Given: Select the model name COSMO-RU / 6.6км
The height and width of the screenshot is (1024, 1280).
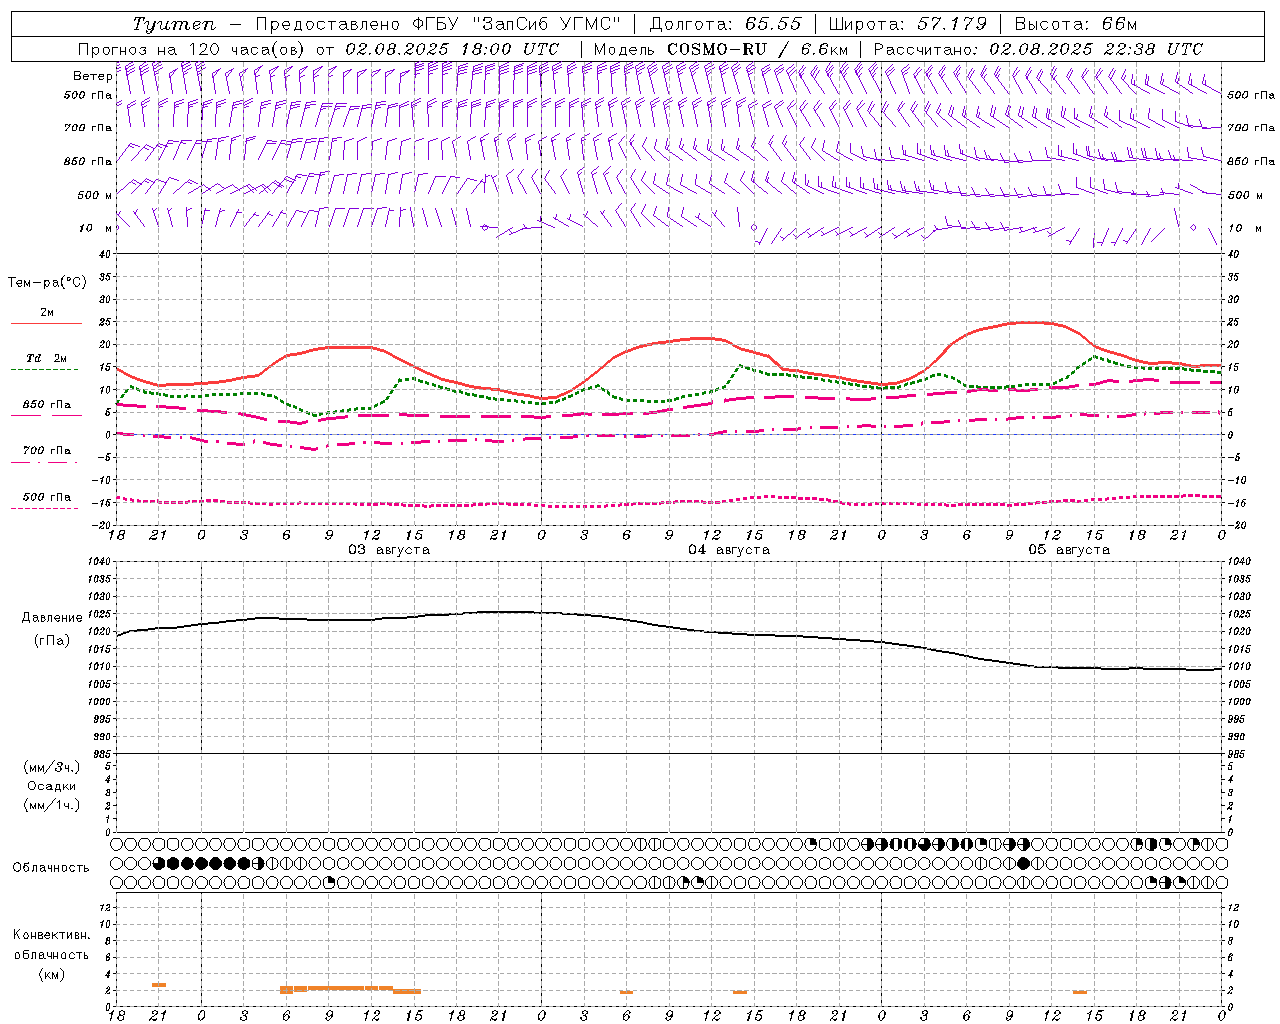Looking at the screenshot, I should (x=758, y=49).
